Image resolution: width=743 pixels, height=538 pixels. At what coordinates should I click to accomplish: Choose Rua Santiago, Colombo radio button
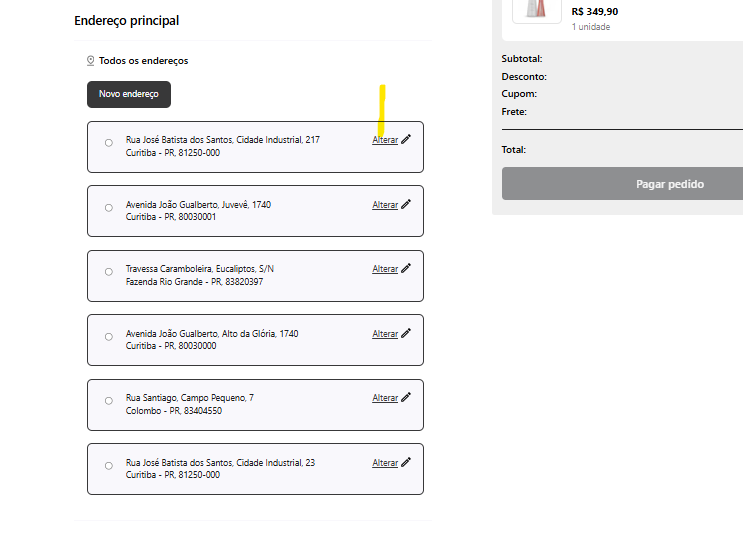point(109,401)
